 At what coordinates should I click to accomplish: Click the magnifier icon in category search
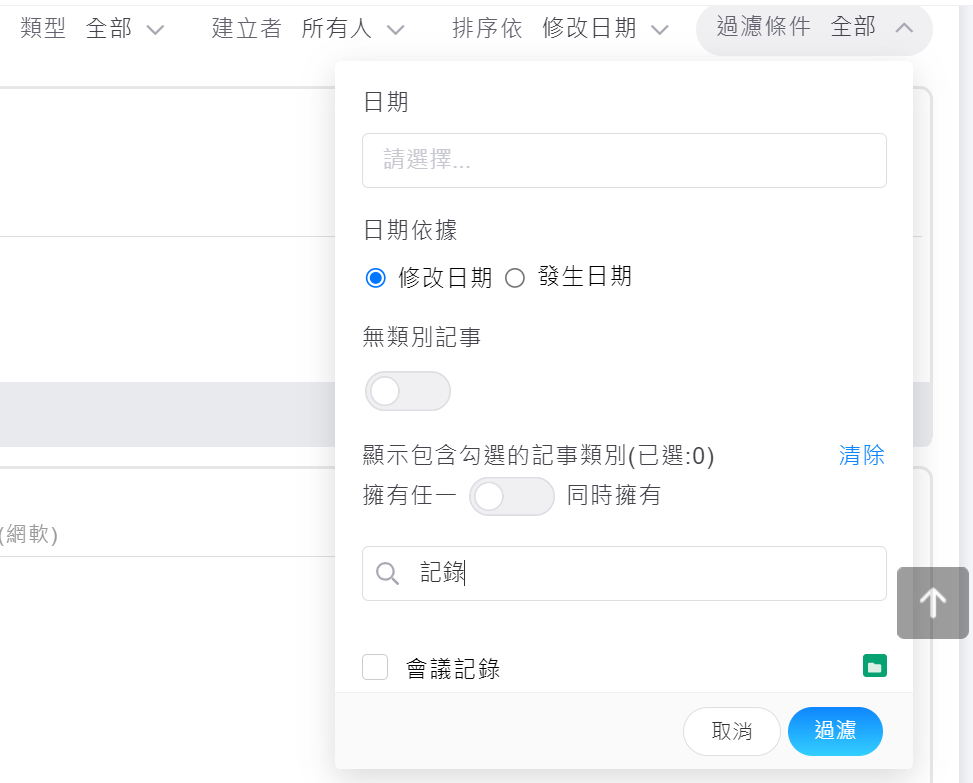point(388,573)
